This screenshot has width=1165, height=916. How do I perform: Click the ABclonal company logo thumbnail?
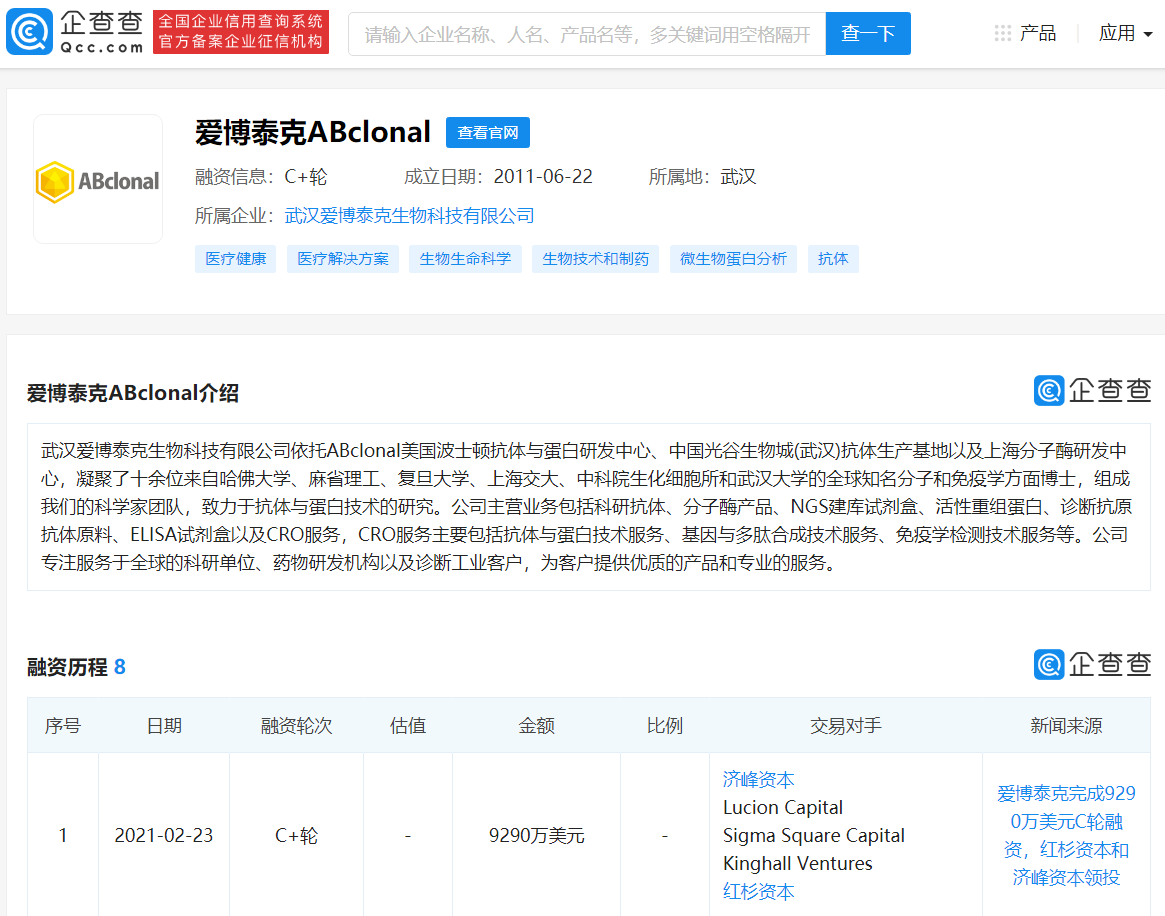(x=98, y=179)
